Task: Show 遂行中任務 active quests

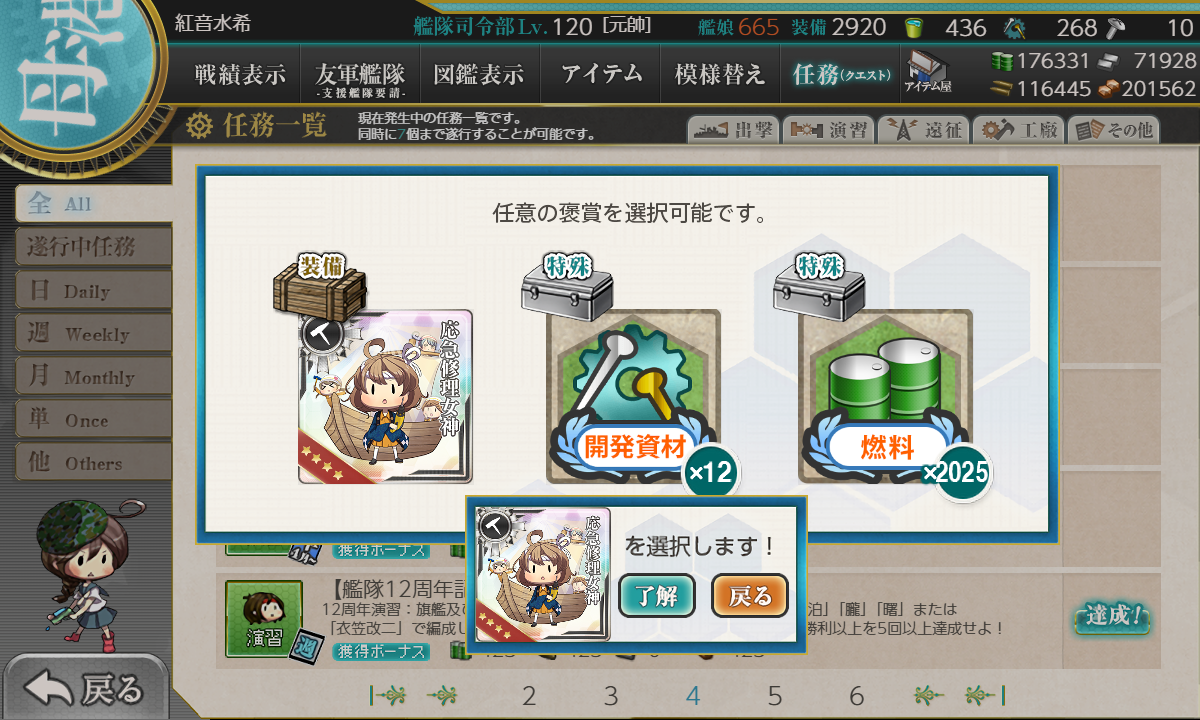Action: [x=93, y=247]
